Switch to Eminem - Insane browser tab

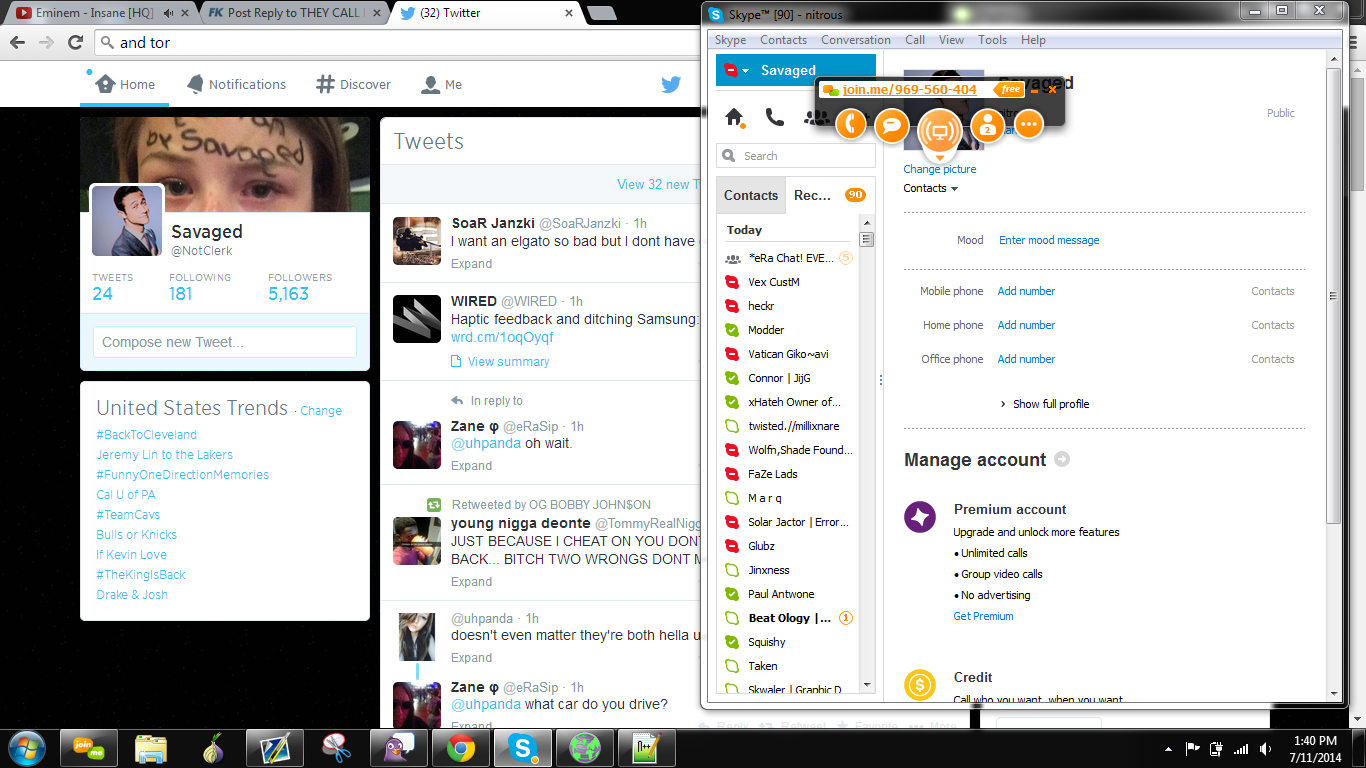pyautogui.click(x=98, y=13)
